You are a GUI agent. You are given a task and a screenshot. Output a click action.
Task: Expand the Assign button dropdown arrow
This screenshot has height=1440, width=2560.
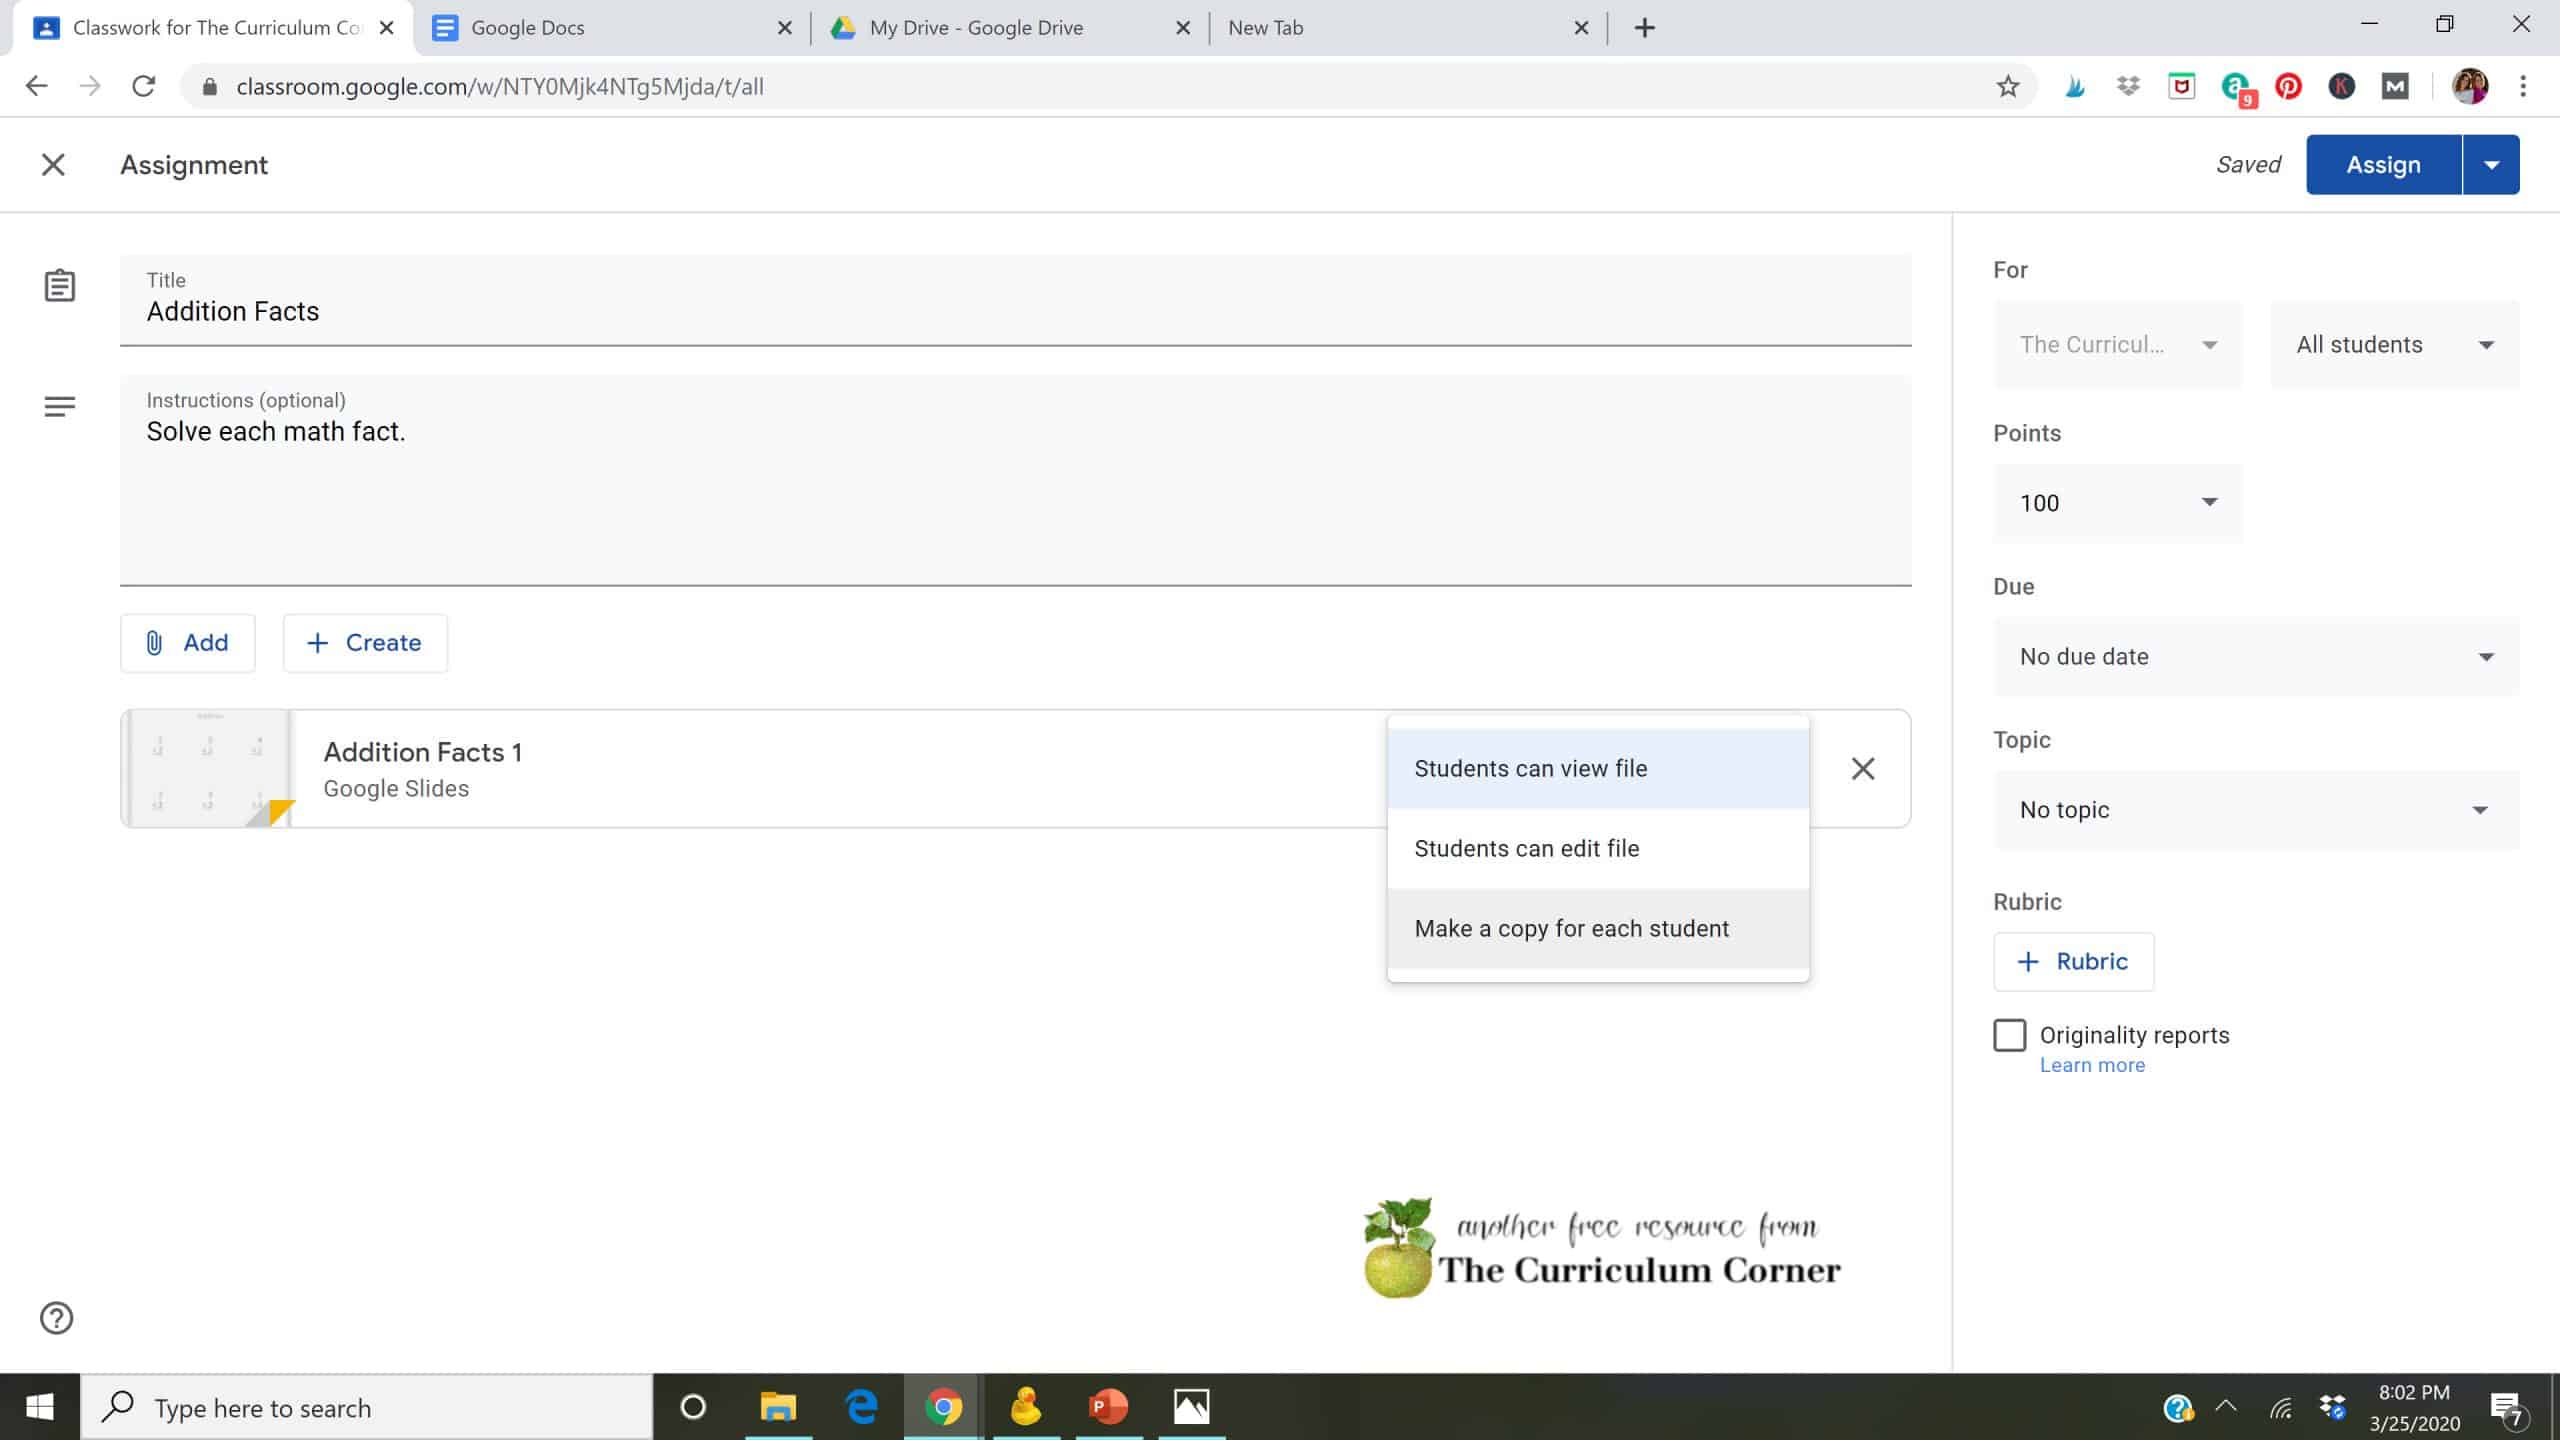(x=2490, y=163)
